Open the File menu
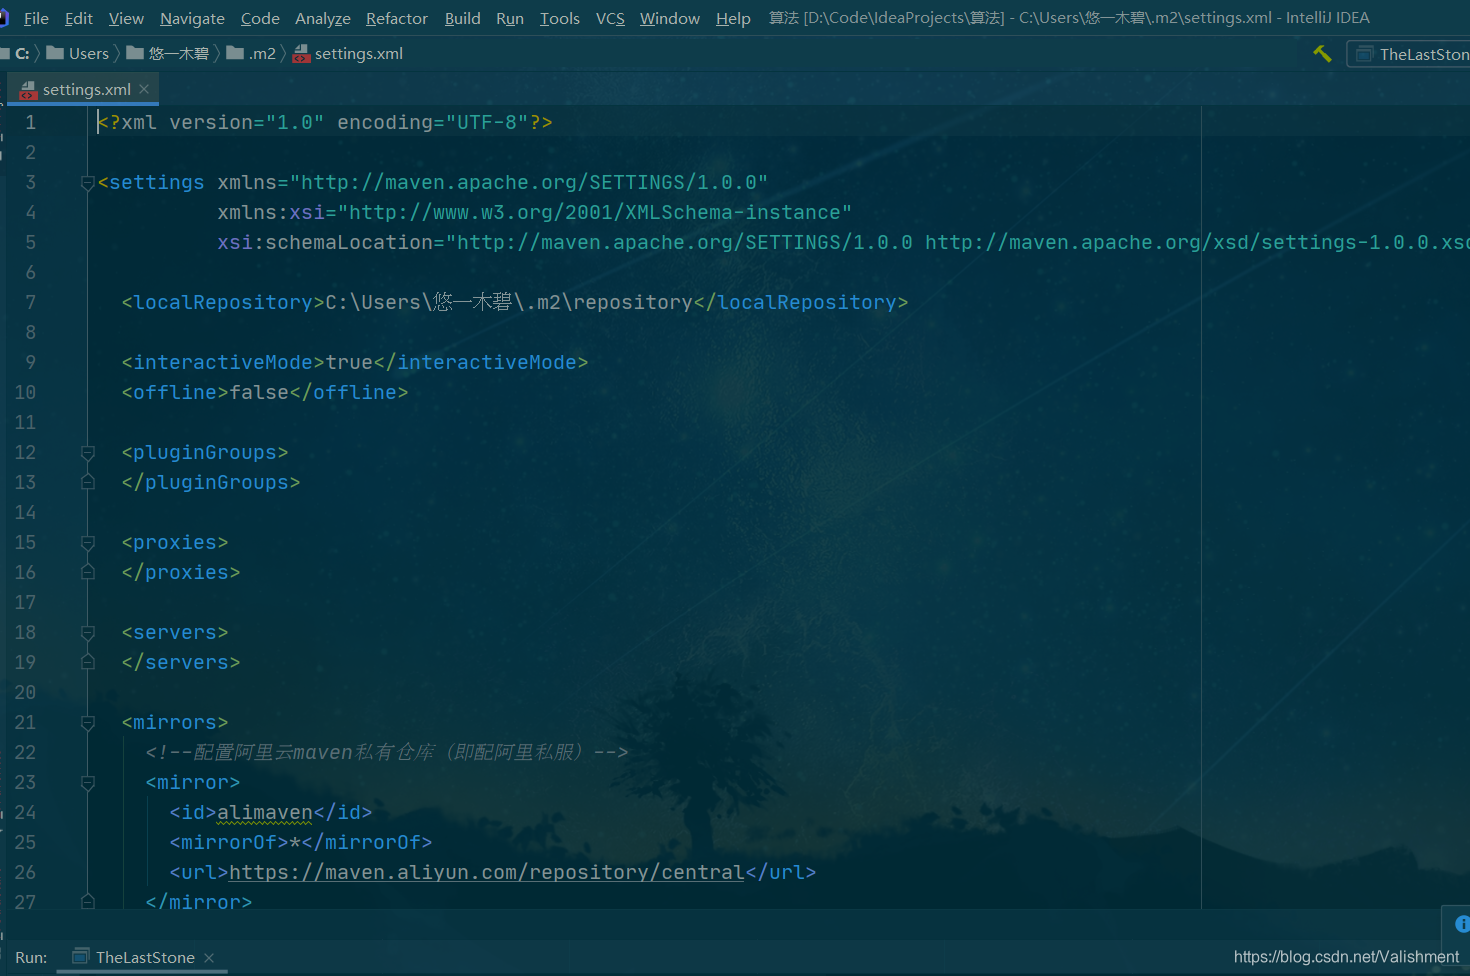The width and height of the screenshot is (1470, 976). click(36, 18)
